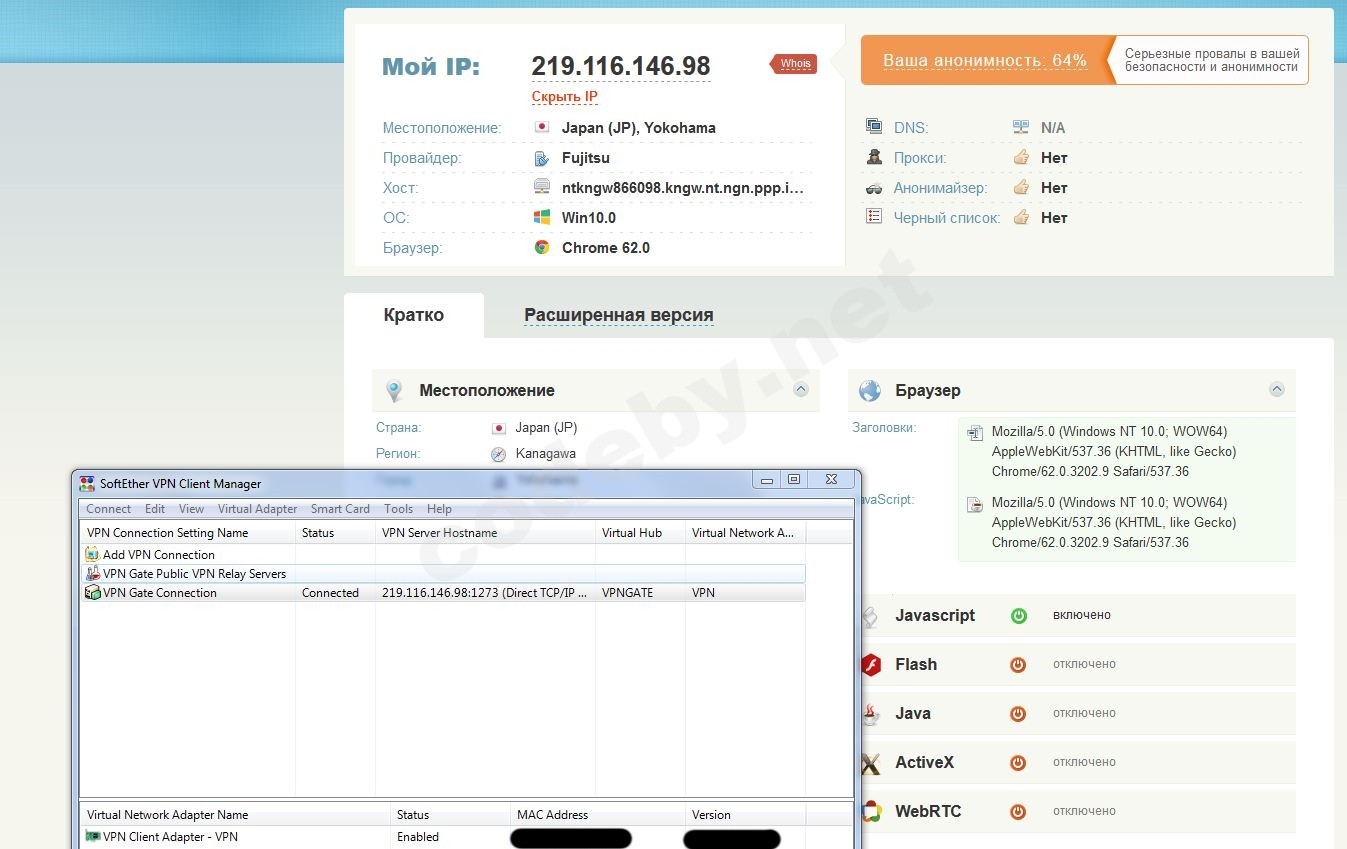This screenshot has height=849, width=1347.
Task: Toggle the Flash disabled power indicator
Action: click(x=1018, y=664)
